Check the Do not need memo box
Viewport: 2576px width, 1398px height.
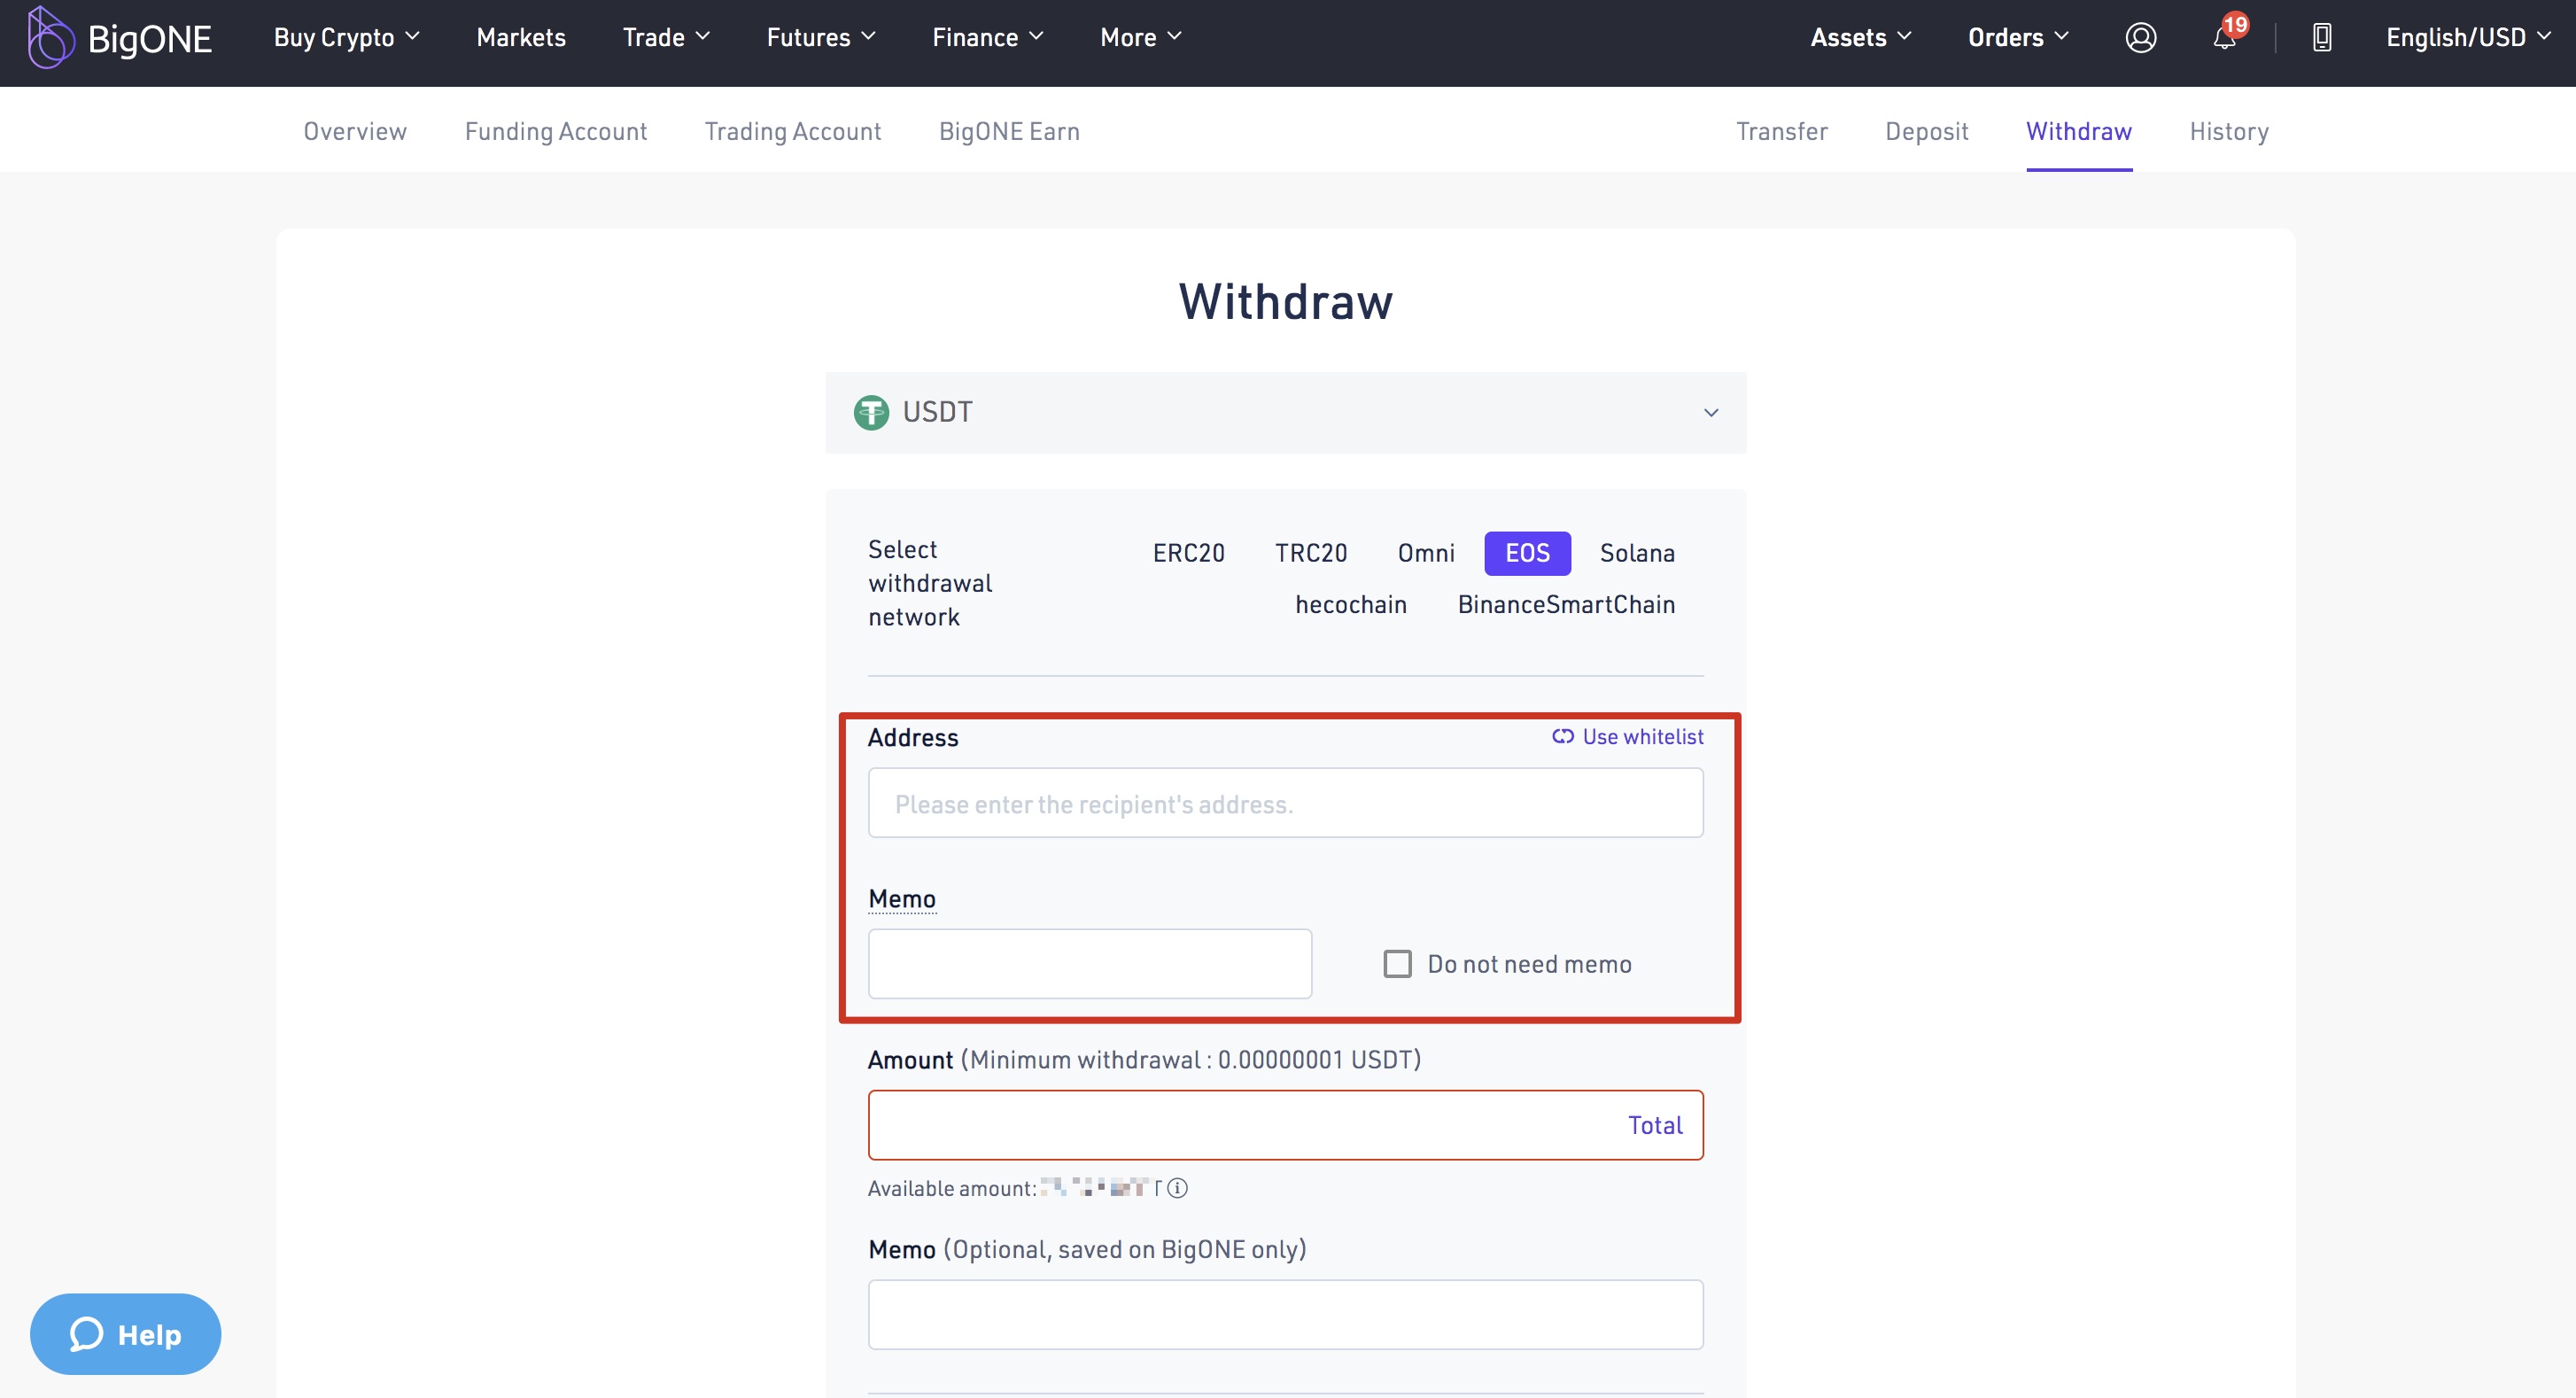pos(1397,963)
